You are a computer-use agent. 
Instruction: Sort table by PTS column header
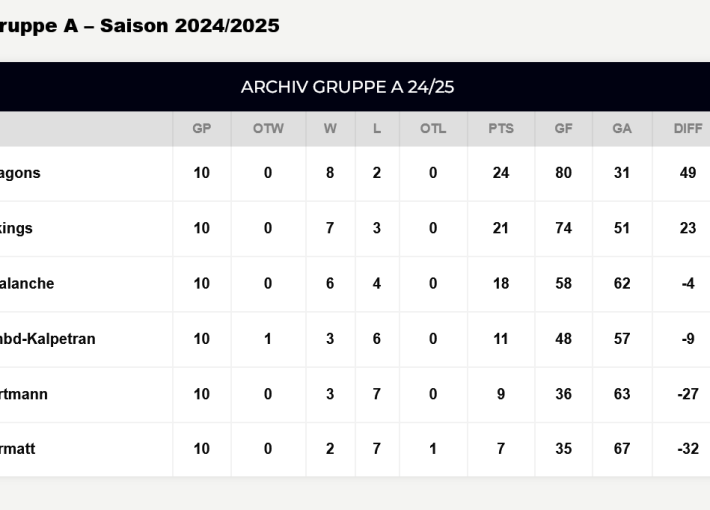[501, 129]
